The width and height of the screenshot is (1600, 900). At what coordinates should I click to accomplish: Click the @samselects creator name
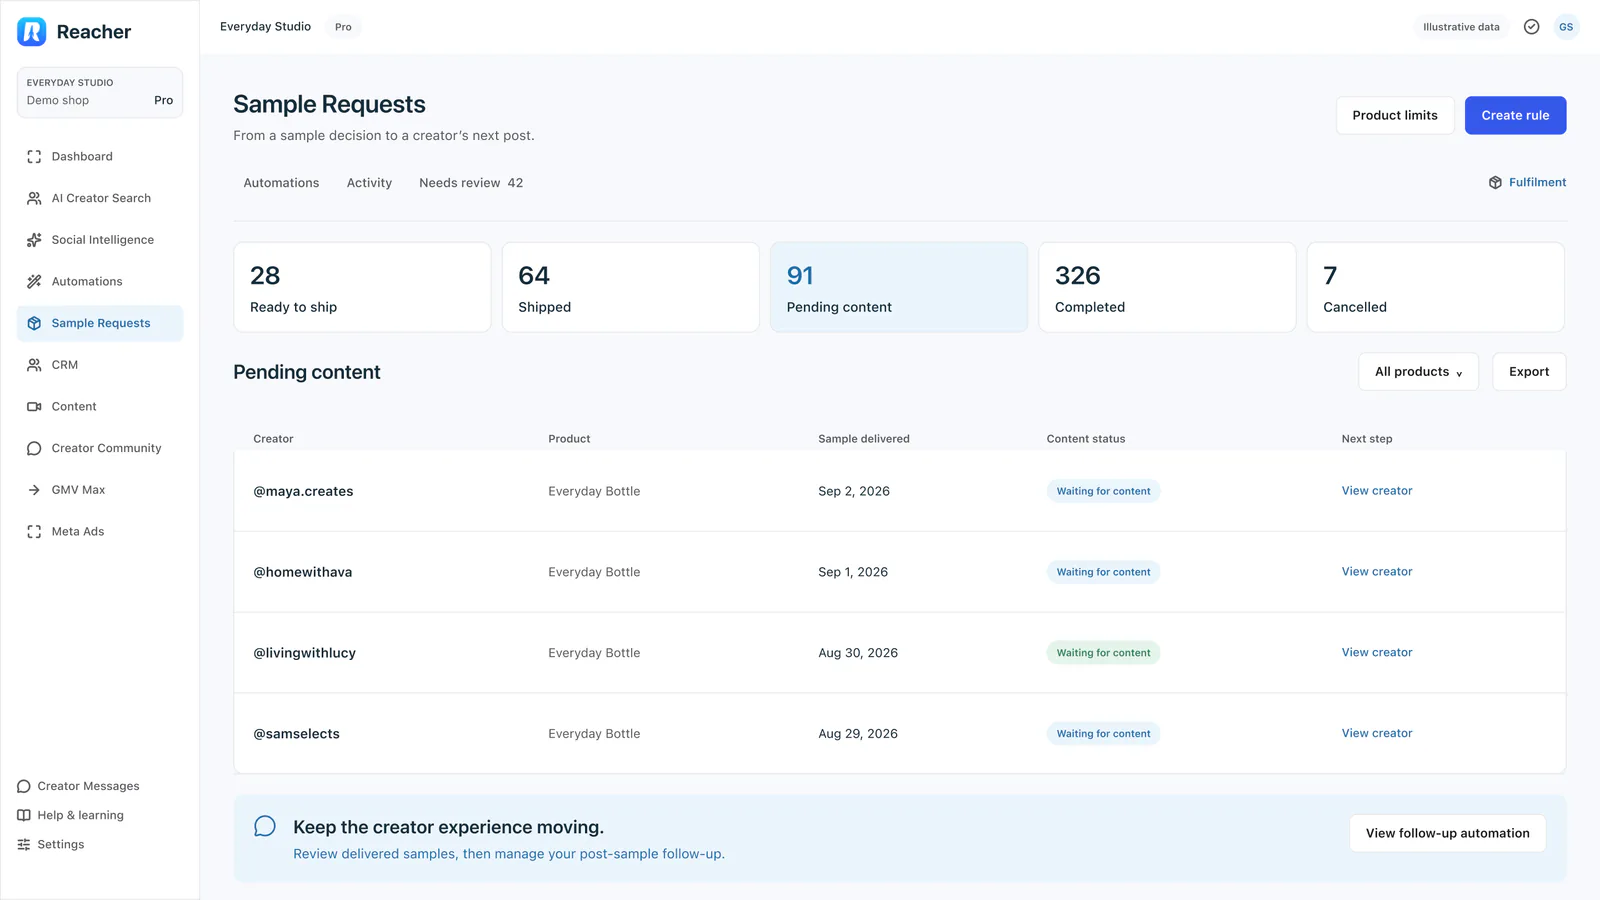pyautogui.click(x=296, y=734)
